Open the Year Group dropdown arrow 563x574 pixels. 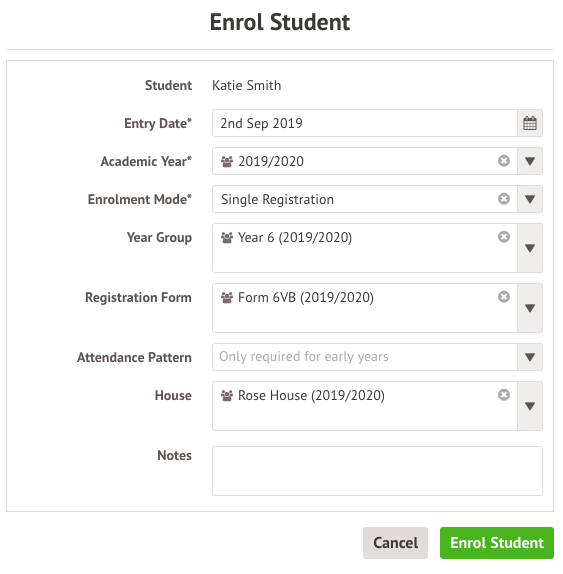[x=530, y=248]
